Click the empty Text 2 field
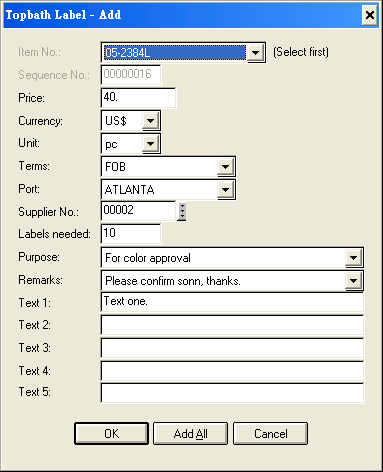383x472 pixels. pos(232,325)
